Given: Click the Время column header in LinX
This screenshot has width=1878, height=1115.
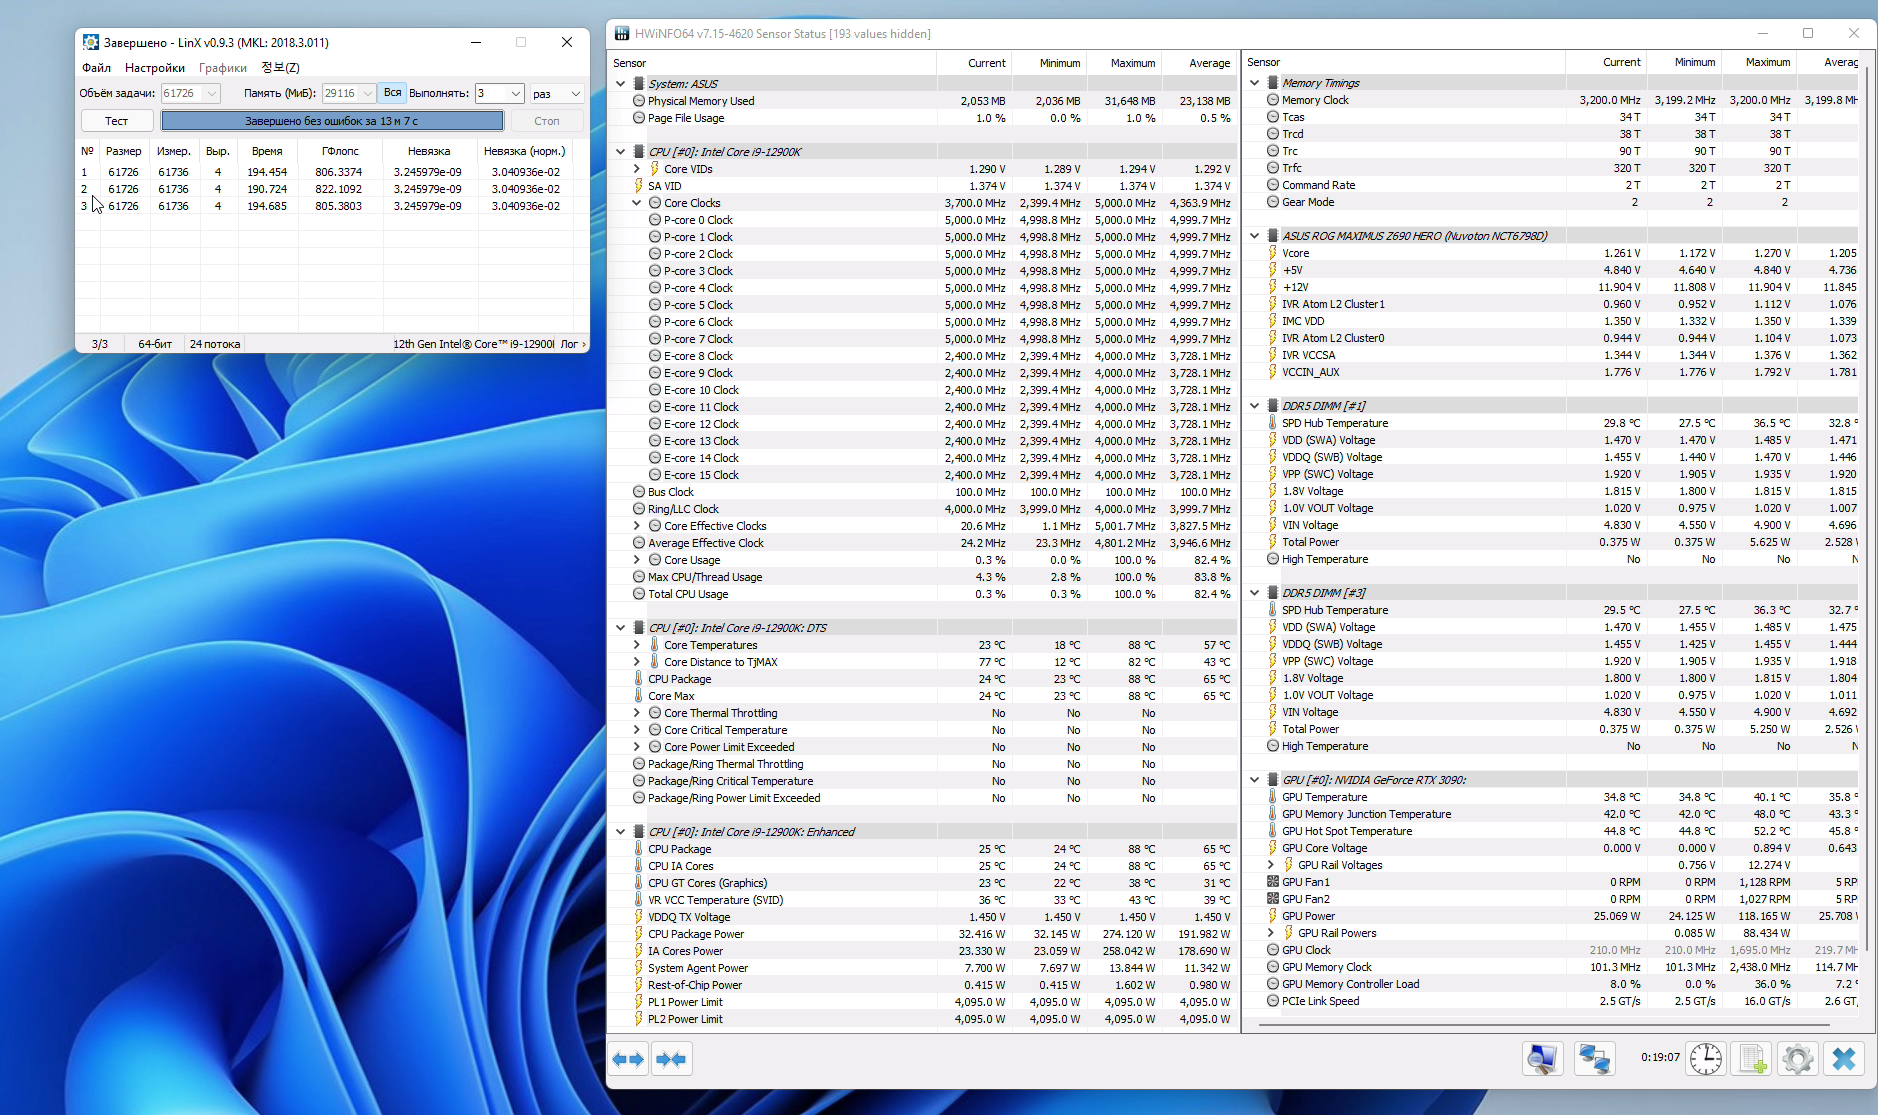Looking at the screenshot, I should click(x=267, y=151).
